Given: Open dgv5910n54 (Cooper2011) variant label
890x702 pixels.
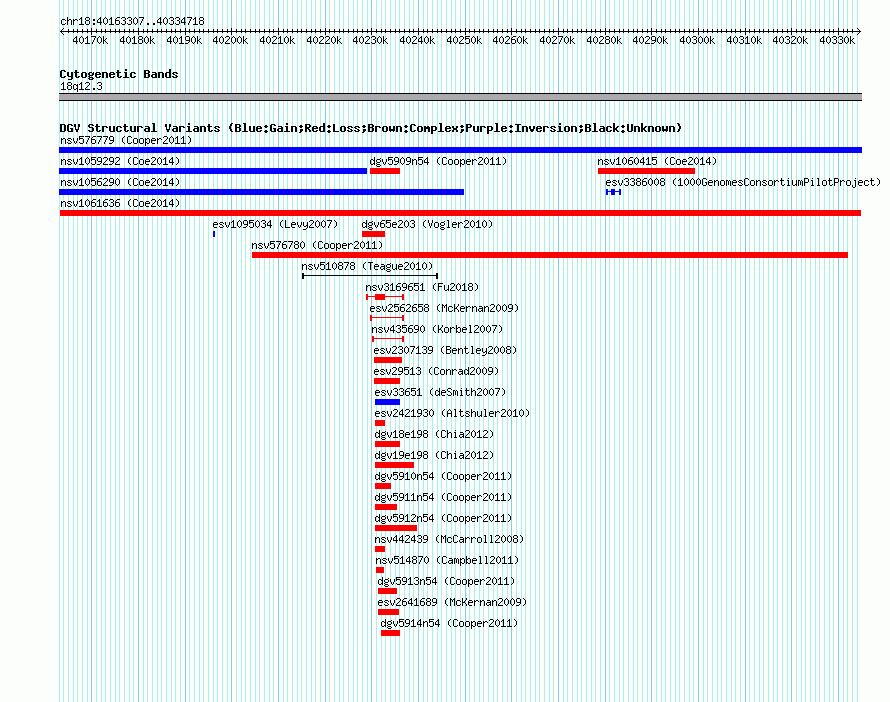Looking at the screenshot, I should 443,476.
